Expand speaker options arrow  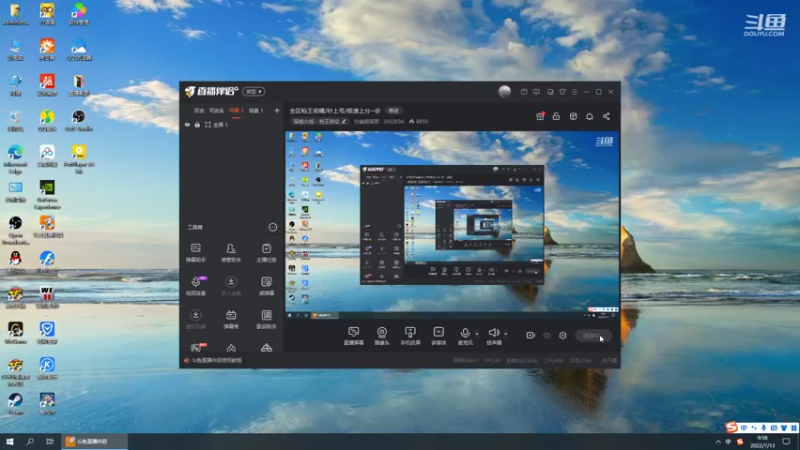[506, 334]
